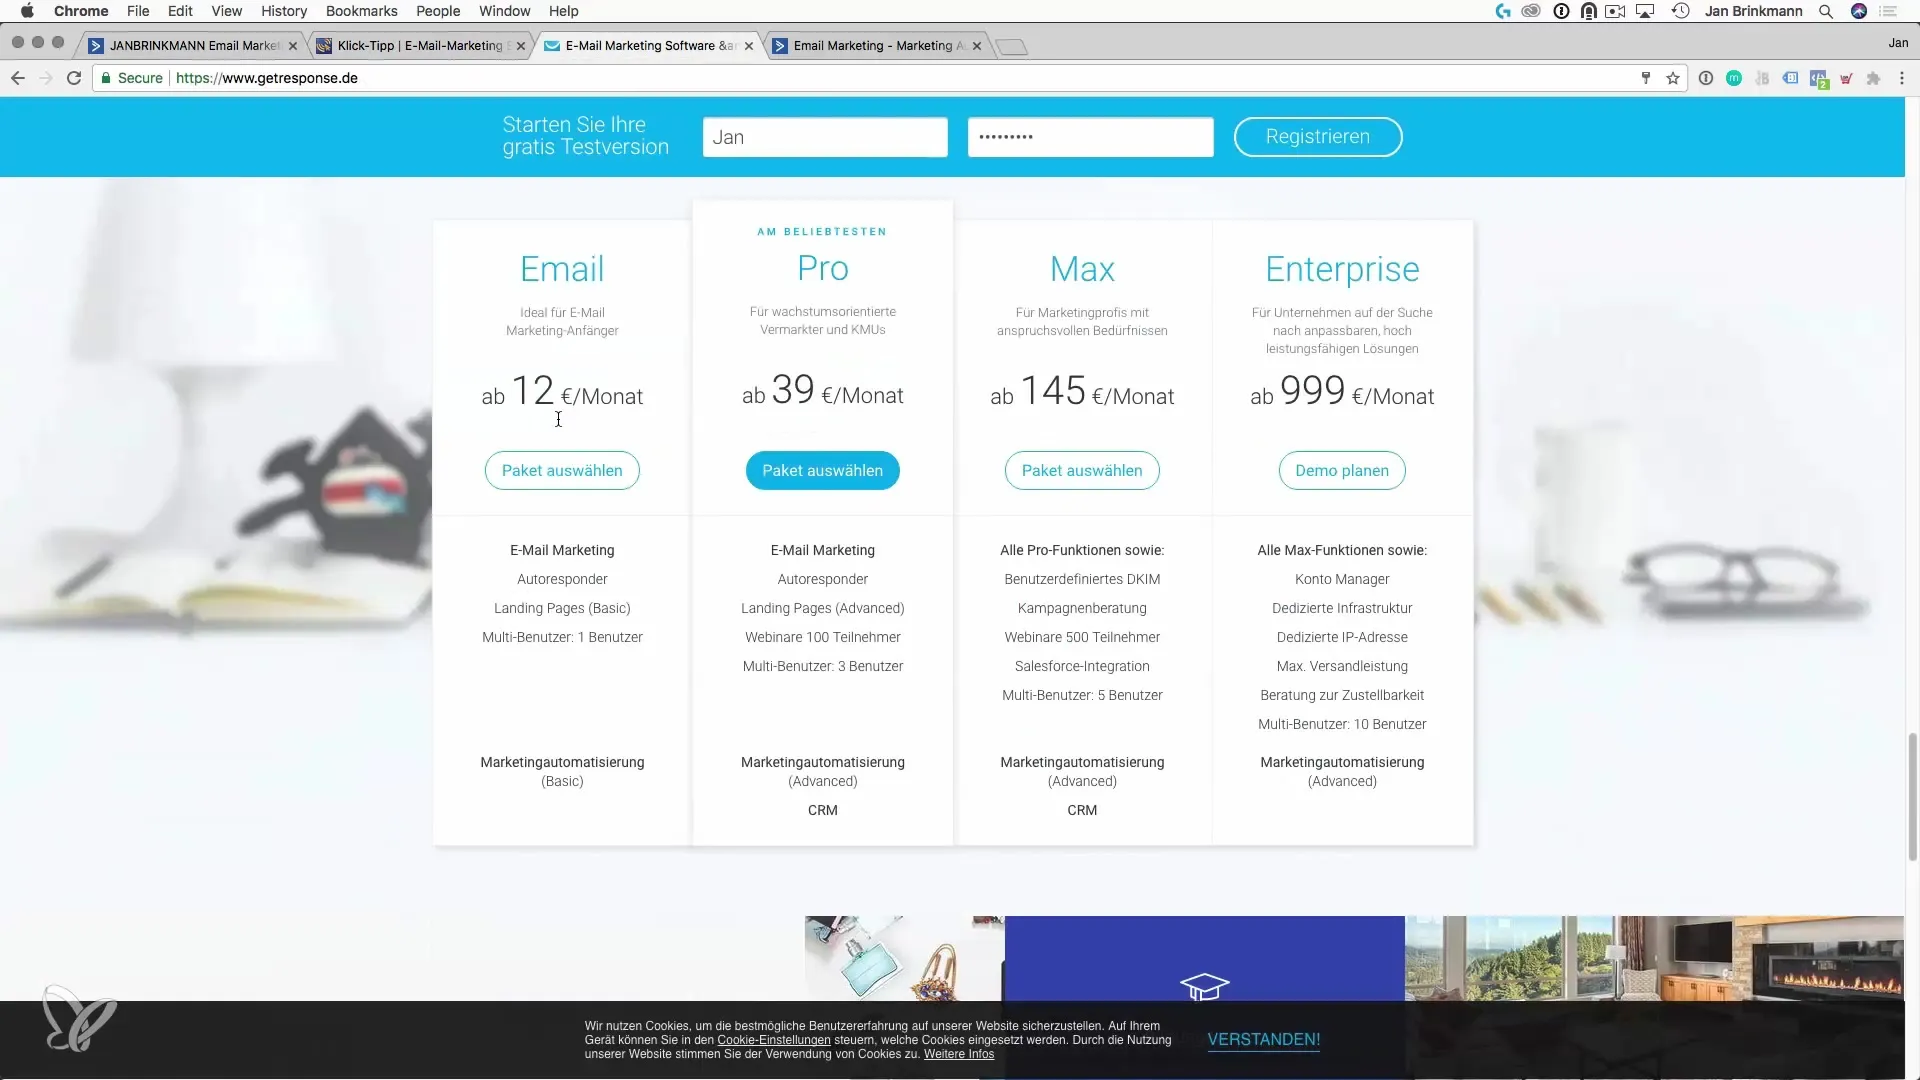This screenshot has width=1920, height=1080.
Task: Open the Edit menu
Action: (x=180, y=11)
